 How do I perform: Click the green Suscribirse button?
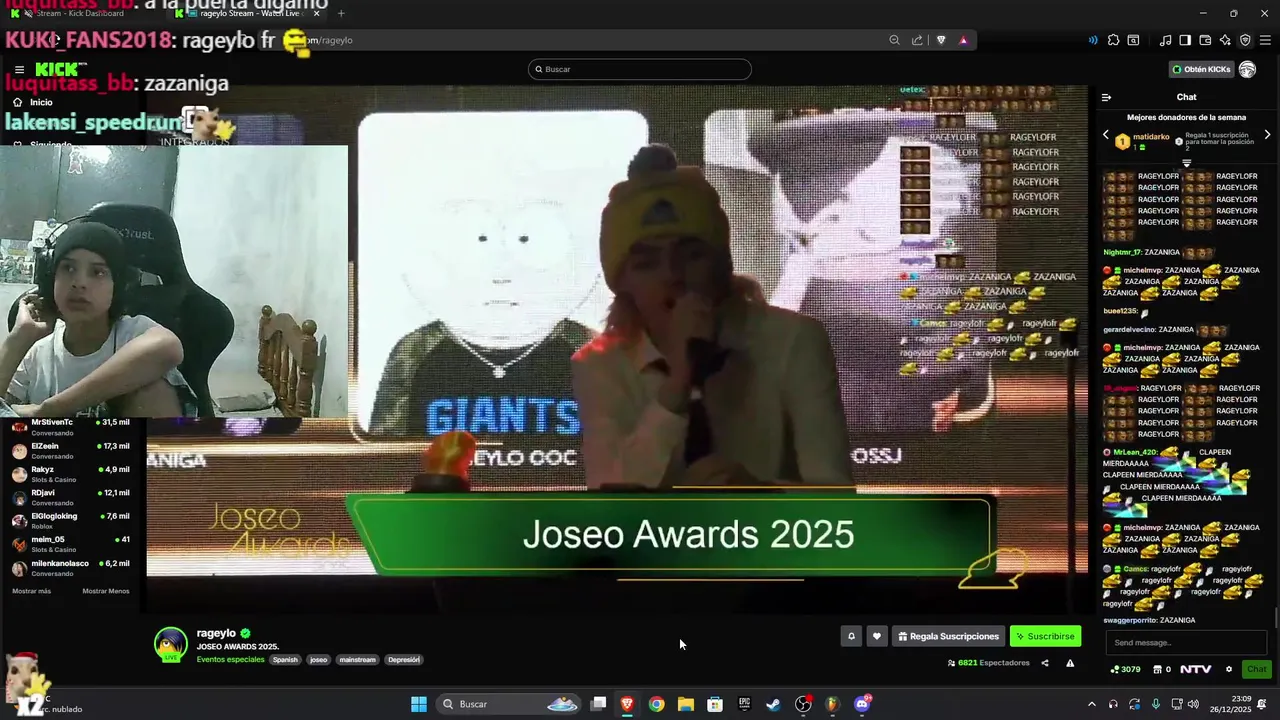click(1045, 636)
